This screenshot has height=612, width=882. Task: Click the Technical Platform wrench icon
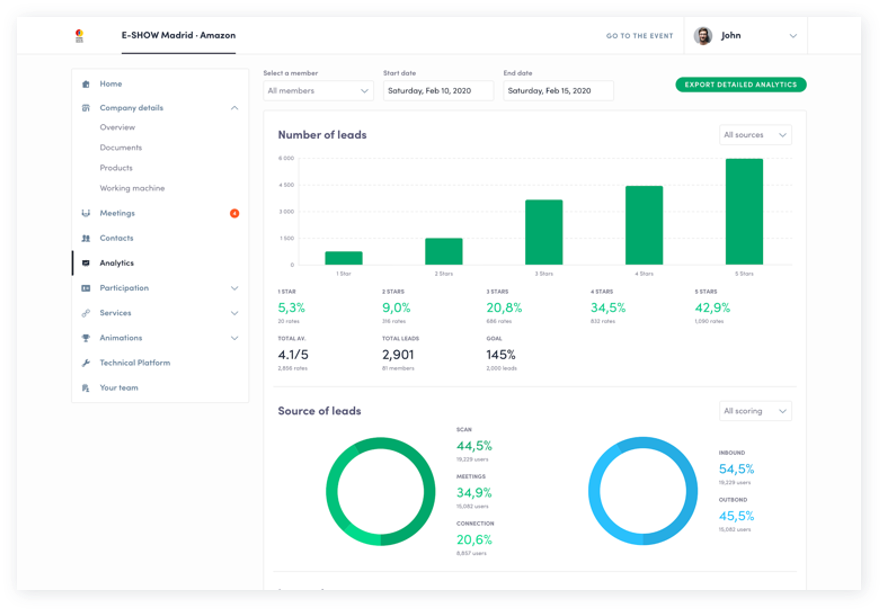pos(86,363)
